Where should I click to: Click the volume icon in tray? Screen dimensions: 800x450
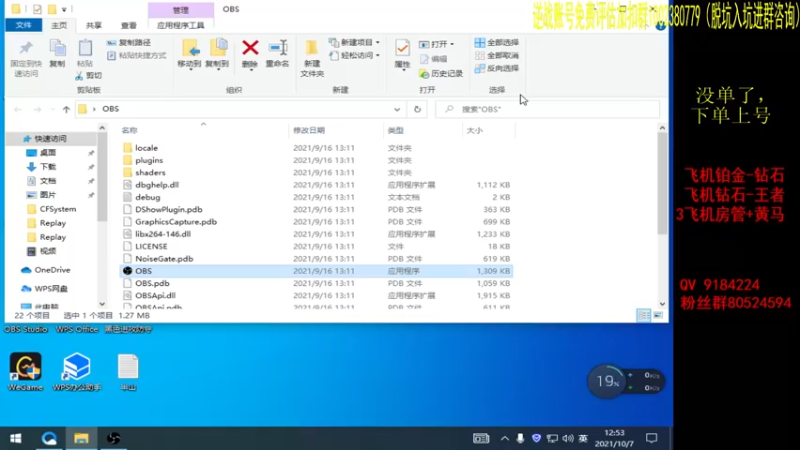567,438
